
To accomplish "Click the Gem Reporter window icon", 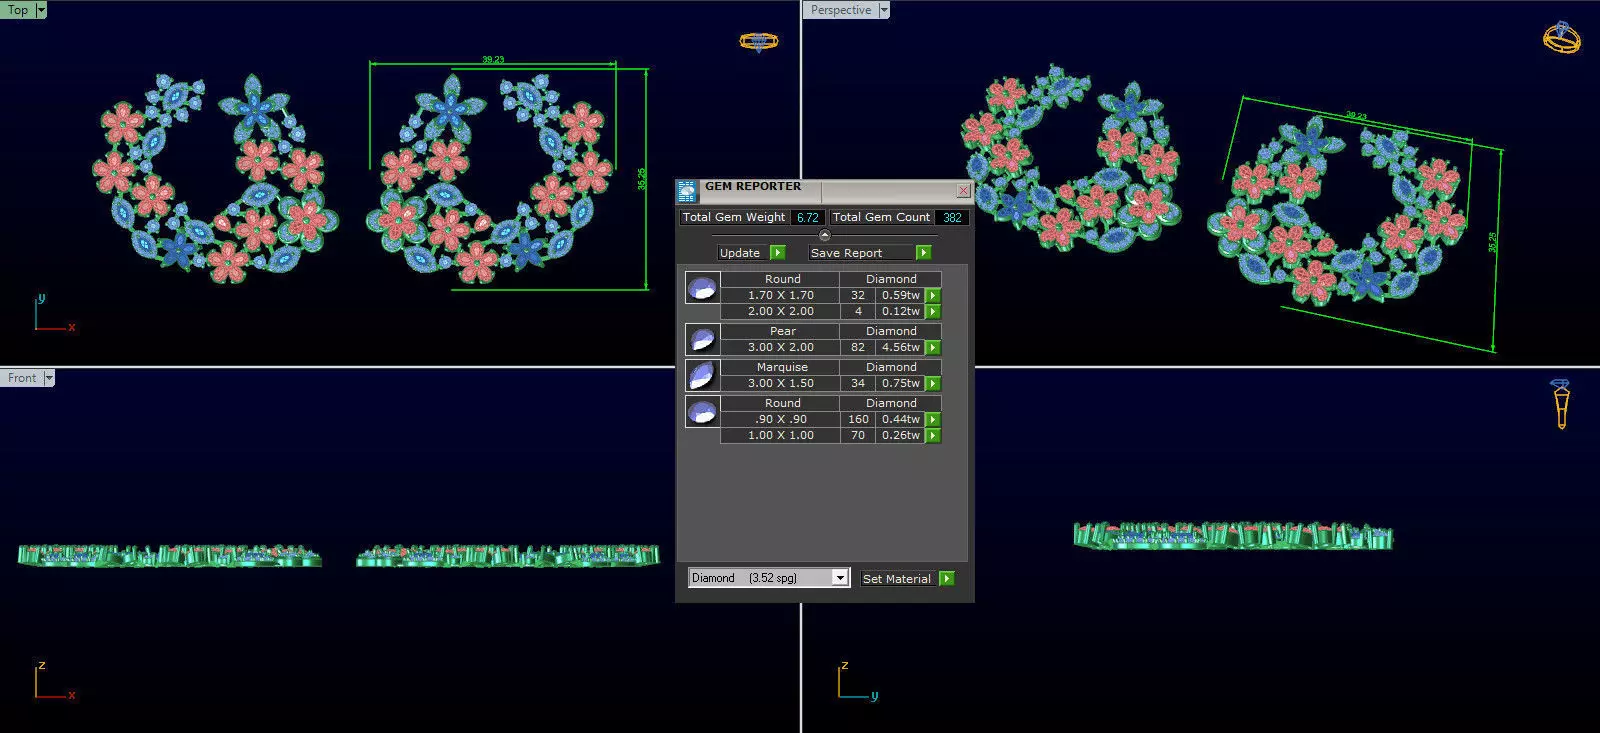I will pyautogui.click(x=686, y=191).
